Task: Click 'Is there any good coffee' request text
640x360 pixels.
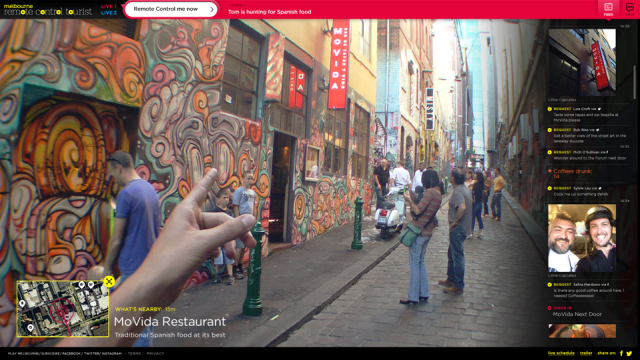Action: click(x=589, y=293)
